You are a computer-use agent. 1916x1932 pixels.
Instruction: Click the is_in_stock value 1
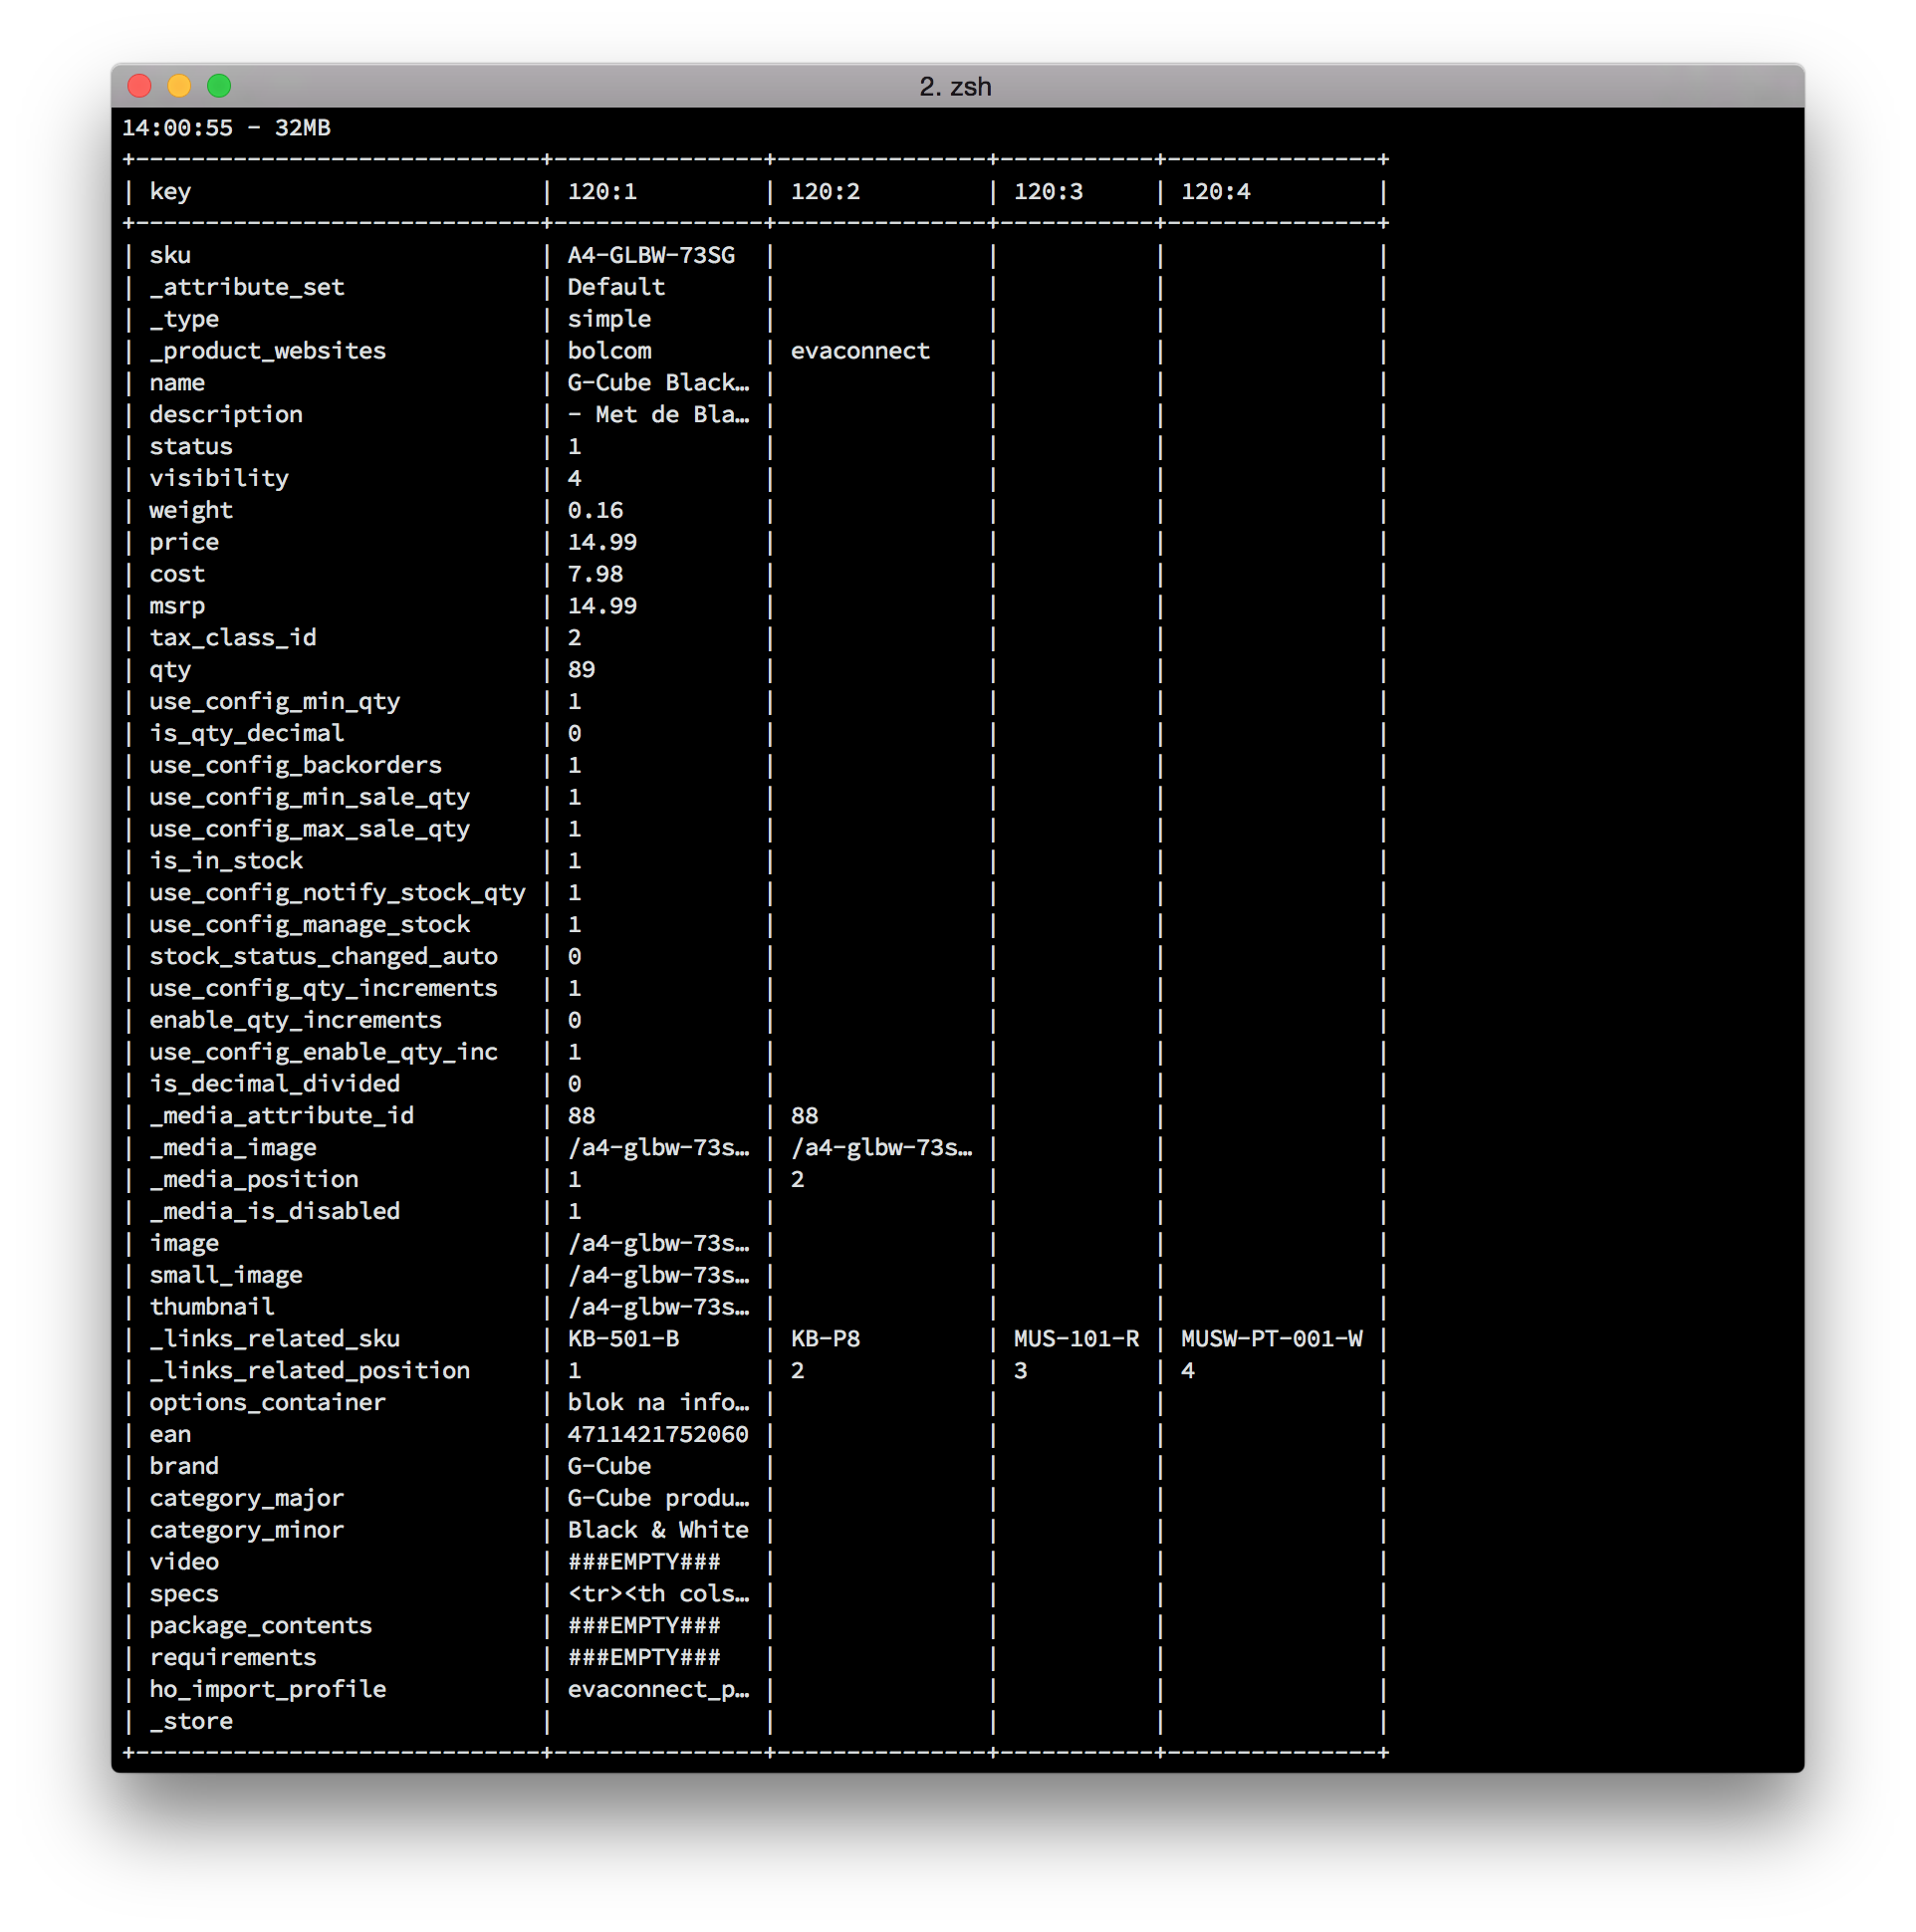coord(571,872)
